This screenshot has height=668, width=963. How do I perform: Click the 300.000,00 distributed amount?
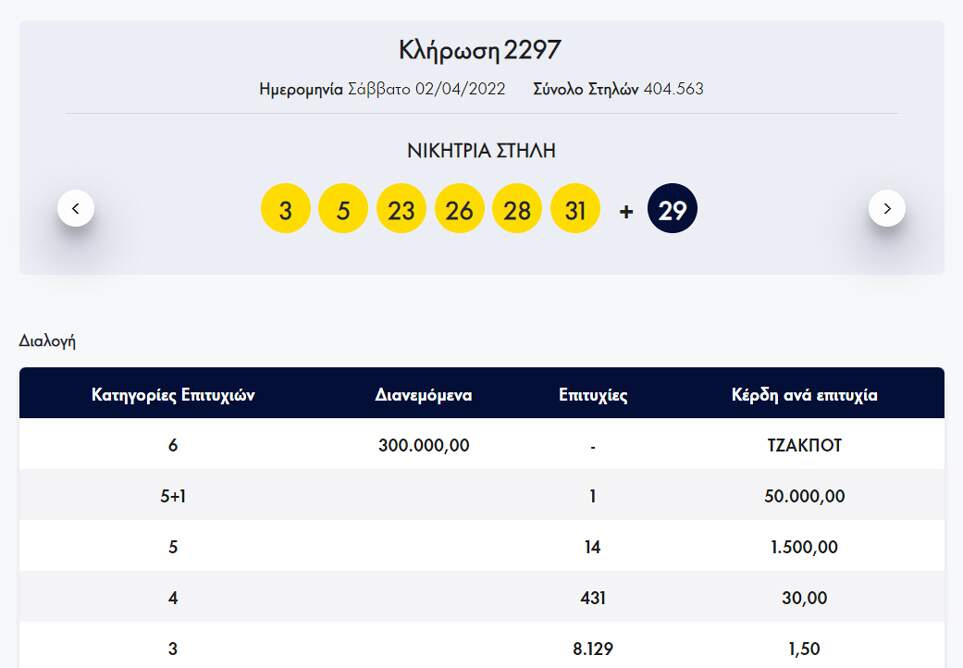(423, 445)
